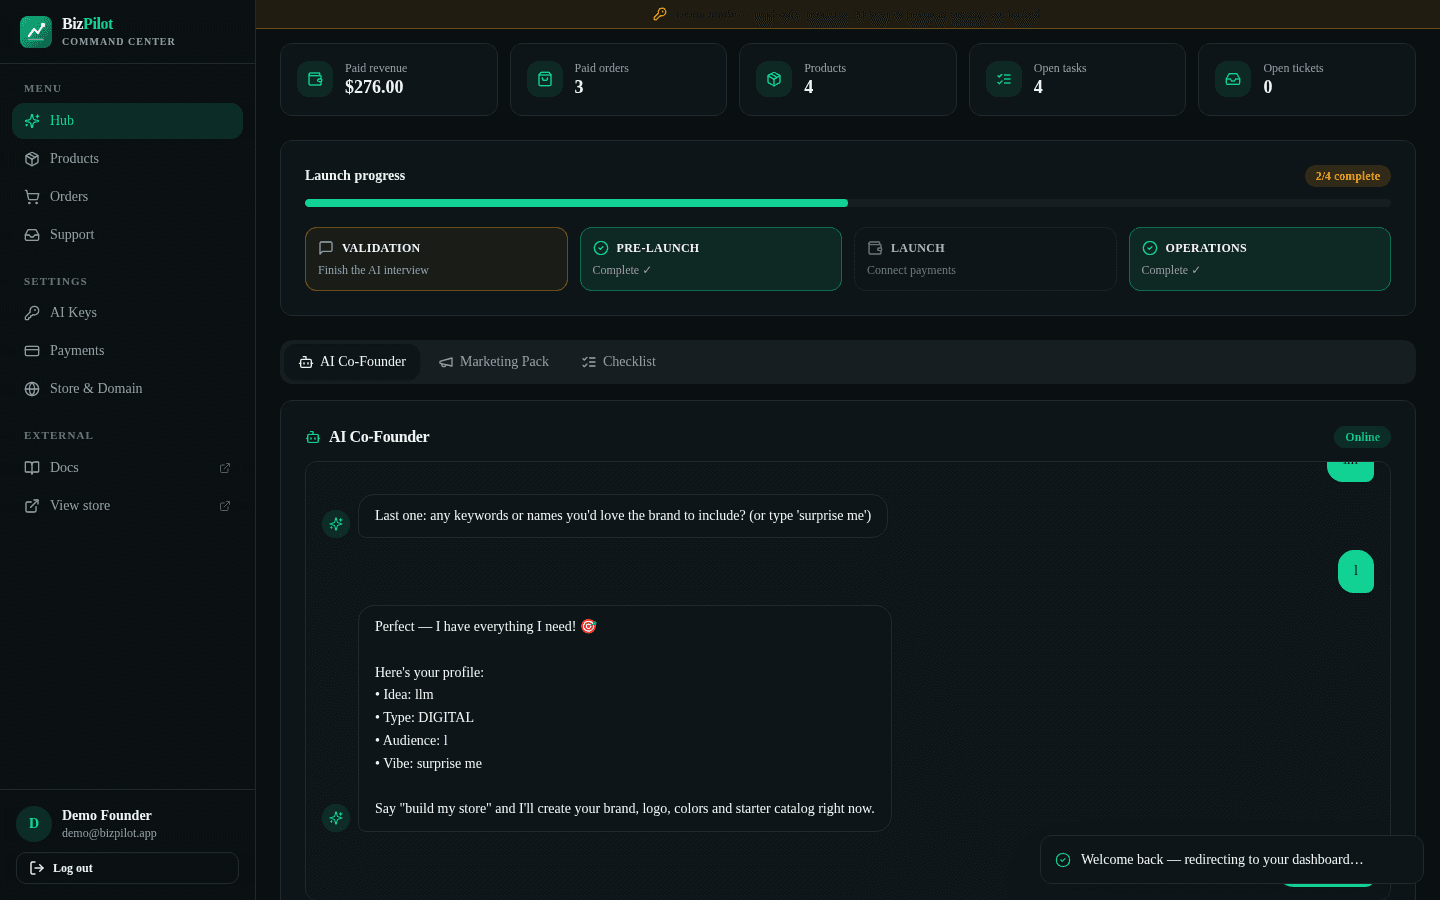Click the 'Type: DIGITAL' profile line

(x=424, y=717)
